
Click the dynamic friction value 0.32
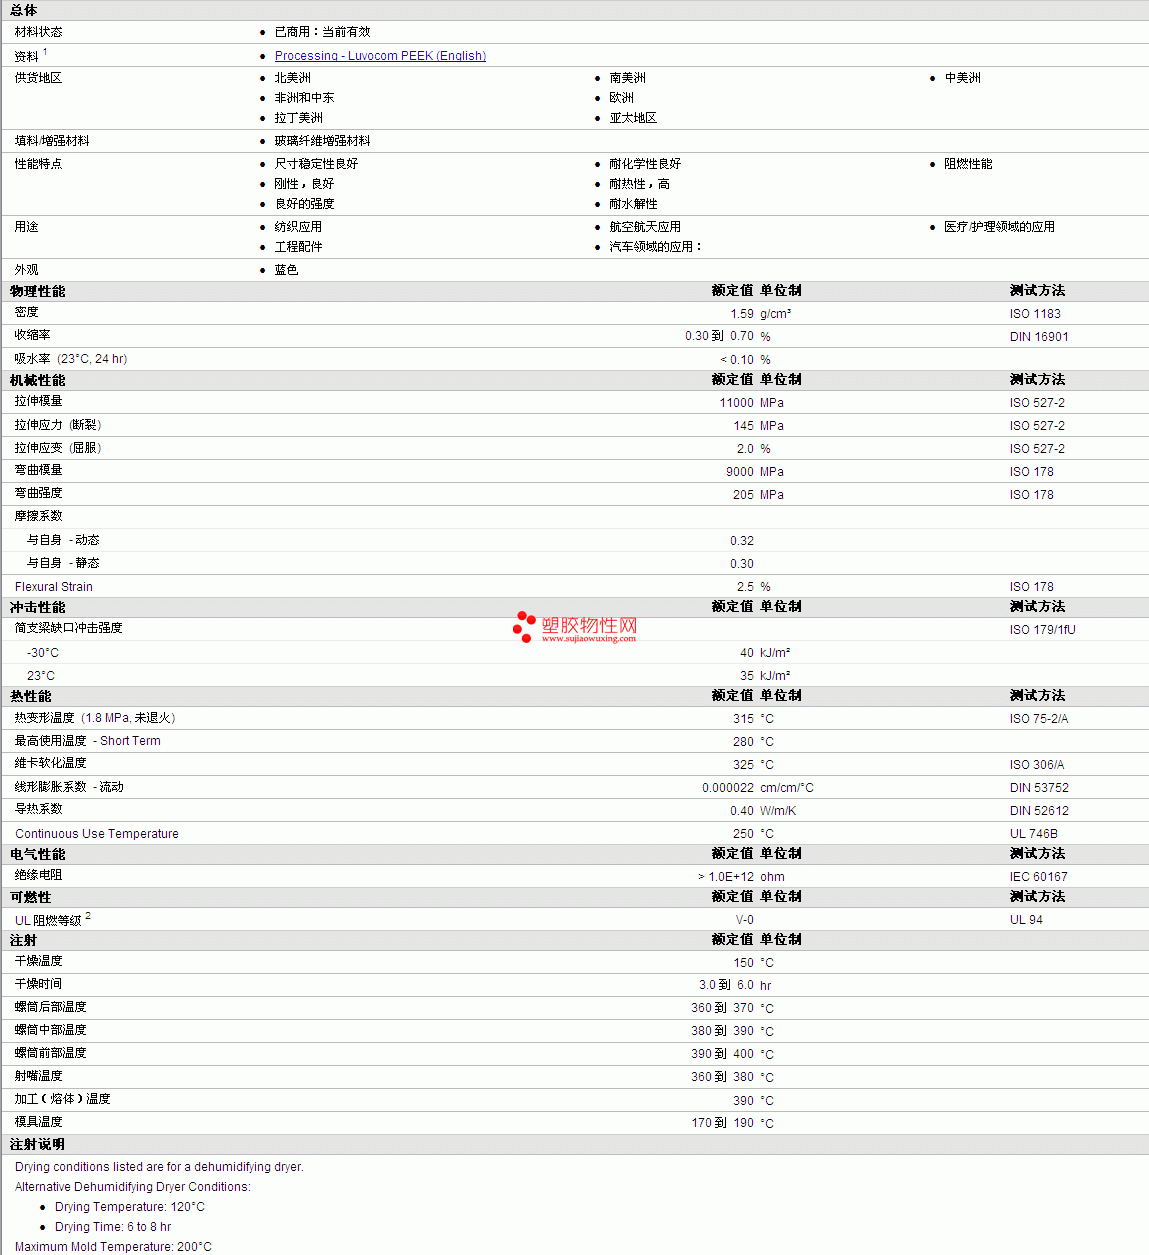tap(742, 541)
